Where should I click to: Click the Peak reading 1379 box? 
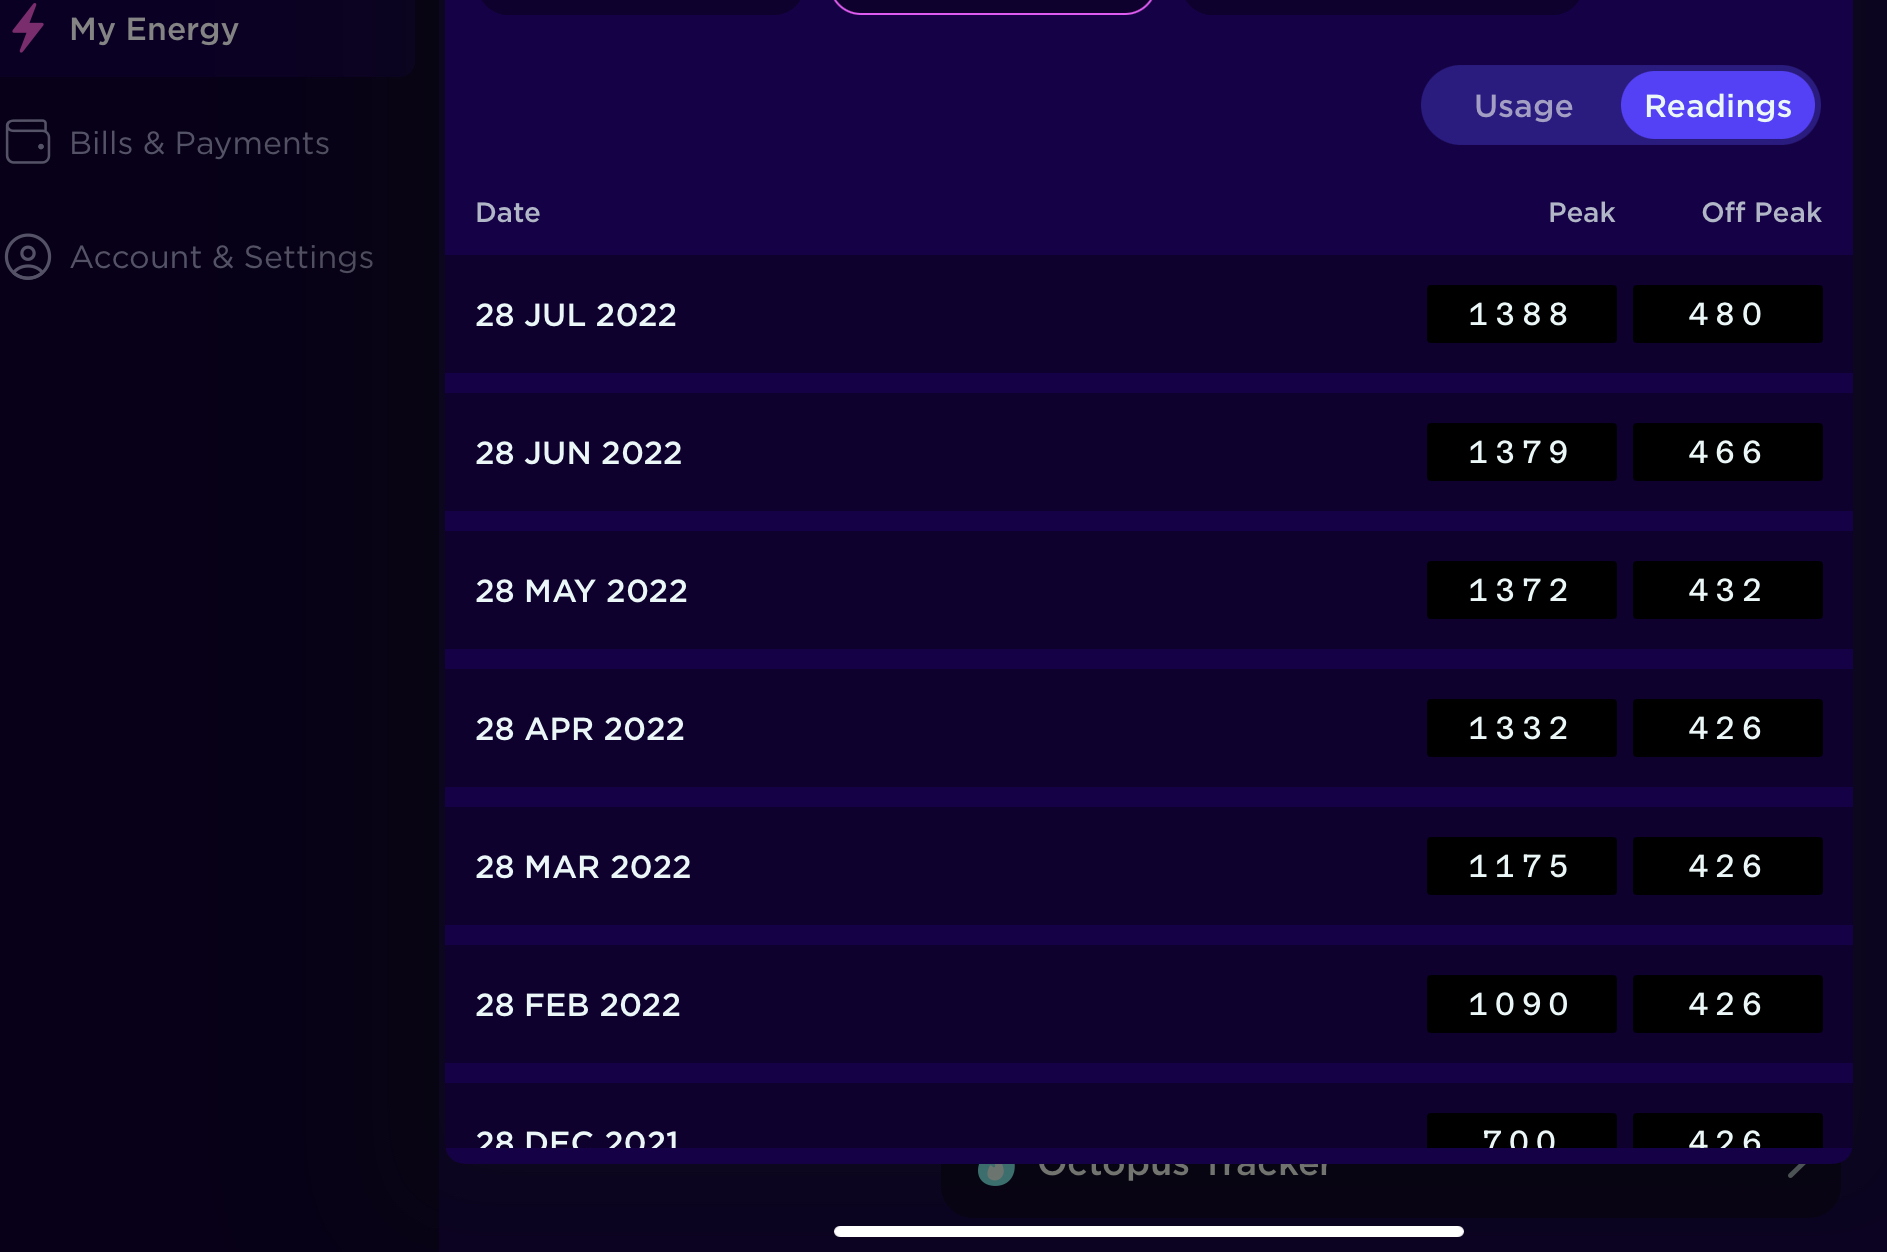1521,452
